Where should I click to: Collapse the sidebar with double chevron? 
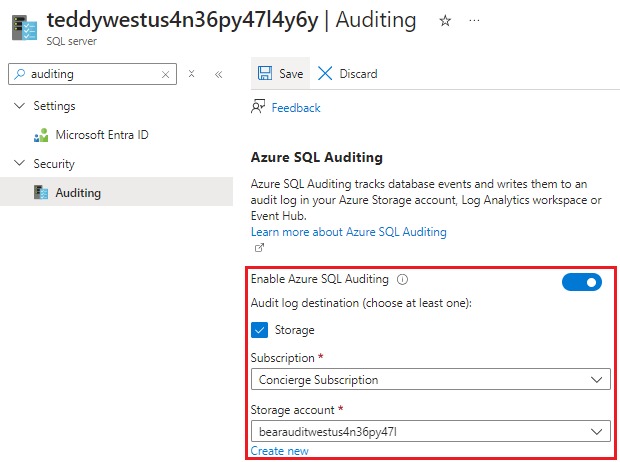(x=218, y=74)
